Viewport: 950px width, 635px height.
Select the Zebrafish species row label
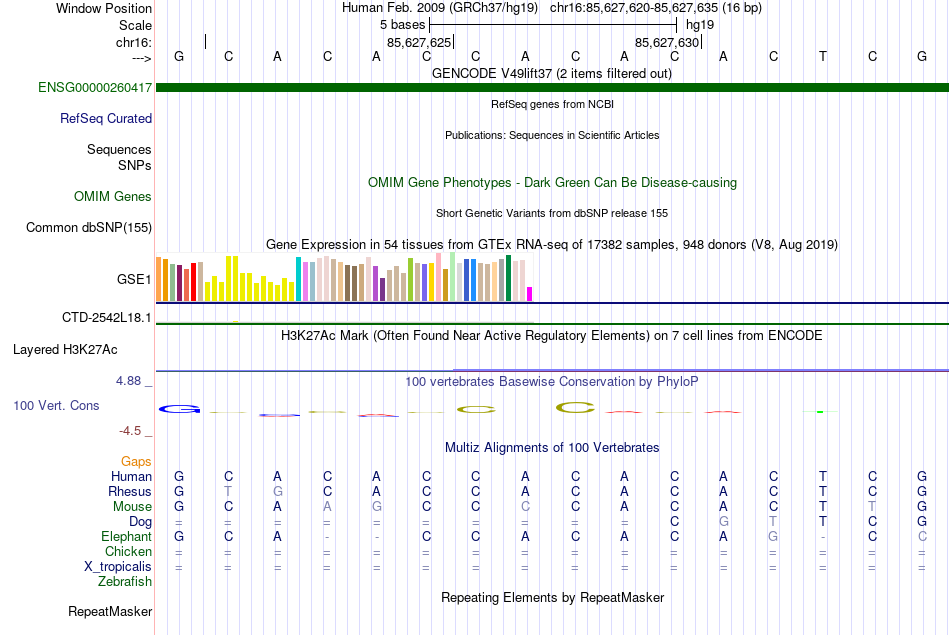tap(125, 581)
